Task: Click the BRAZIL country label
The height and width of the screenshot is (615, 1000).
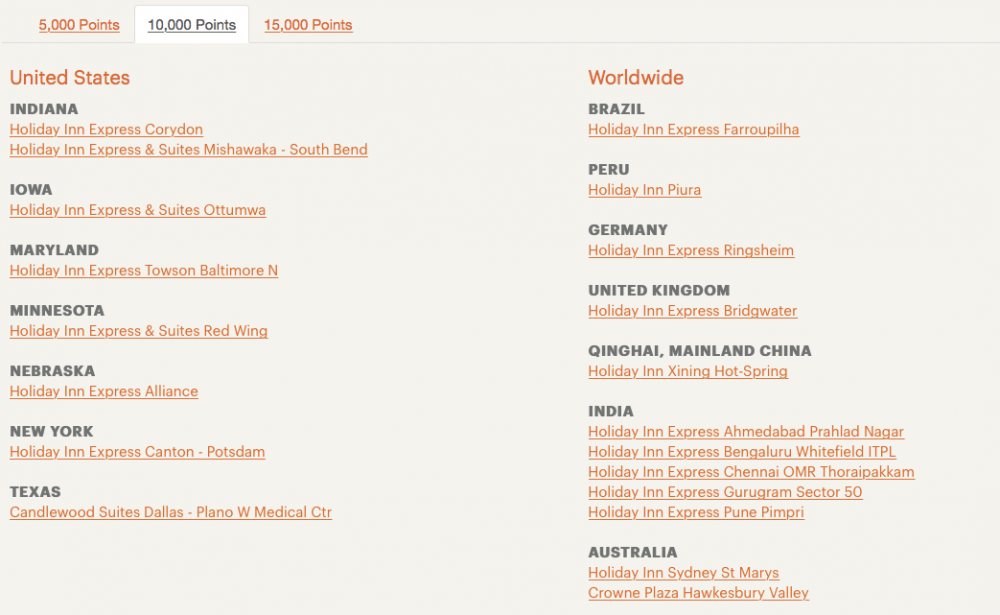Action: pyautogui.click(x=616, y=109)
